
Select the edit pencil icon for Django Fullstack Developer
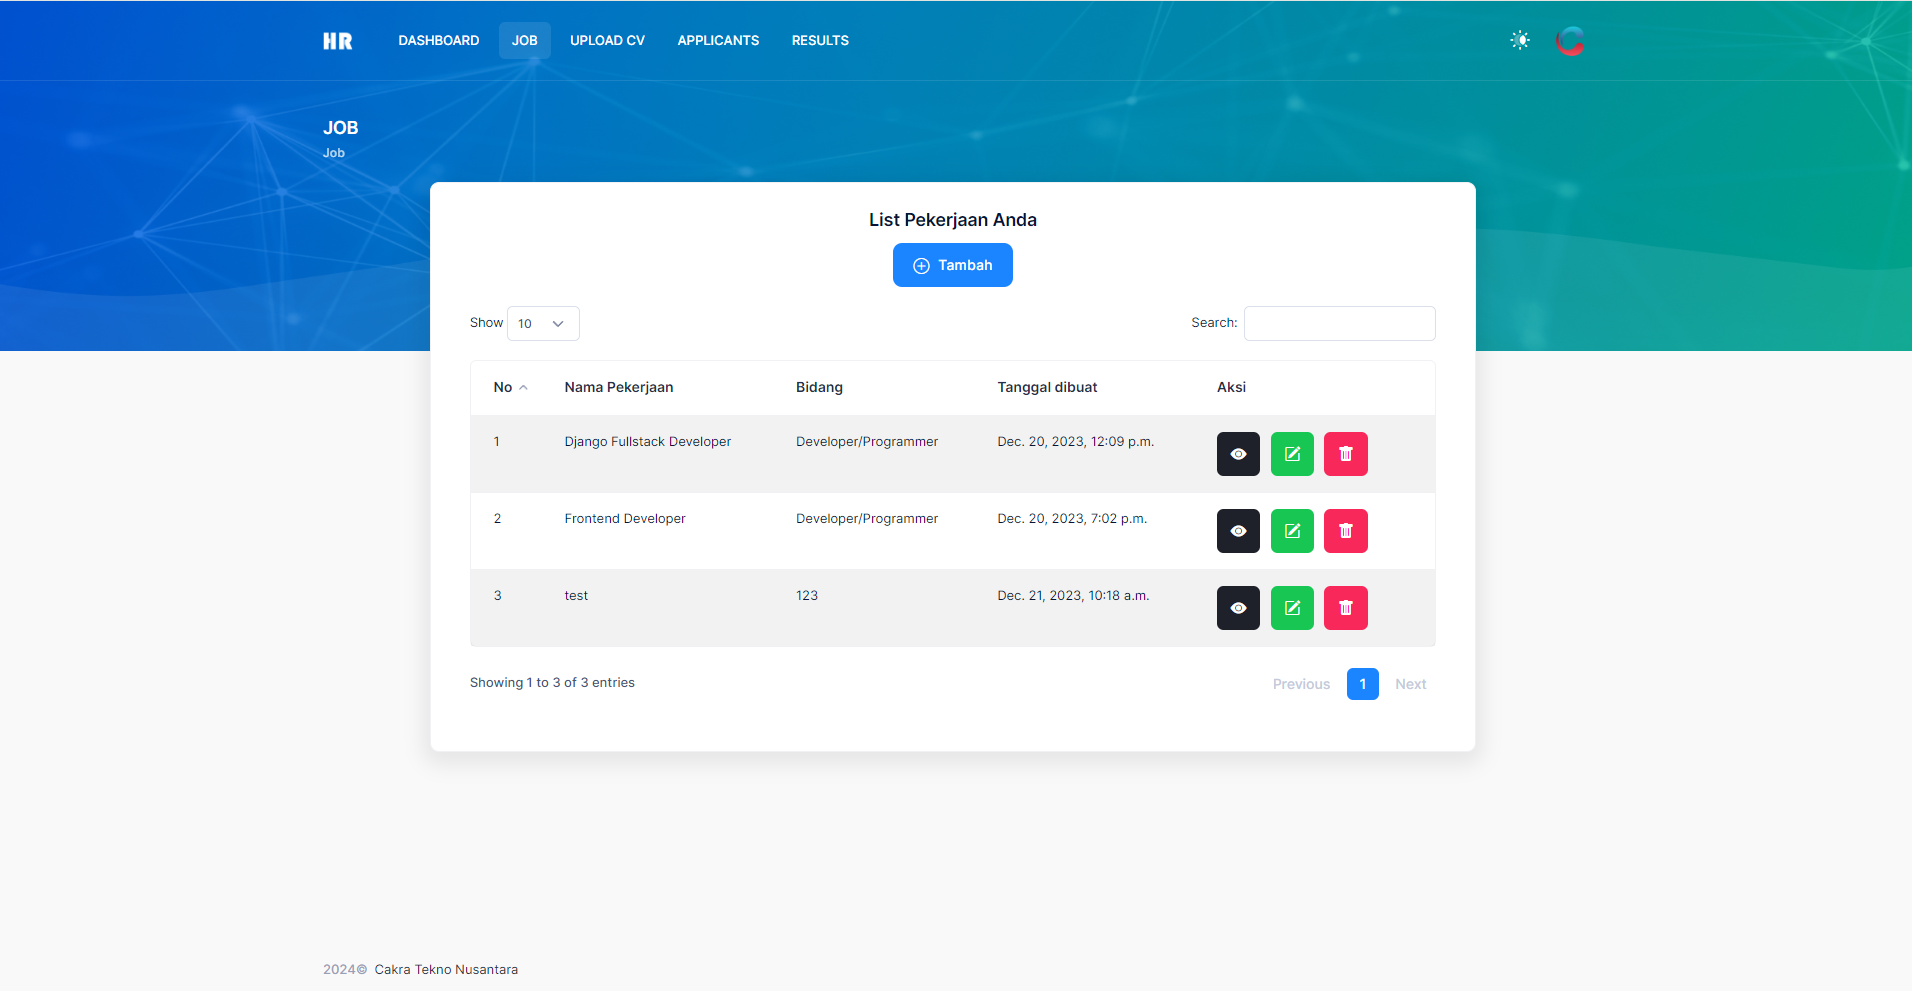1291,453
